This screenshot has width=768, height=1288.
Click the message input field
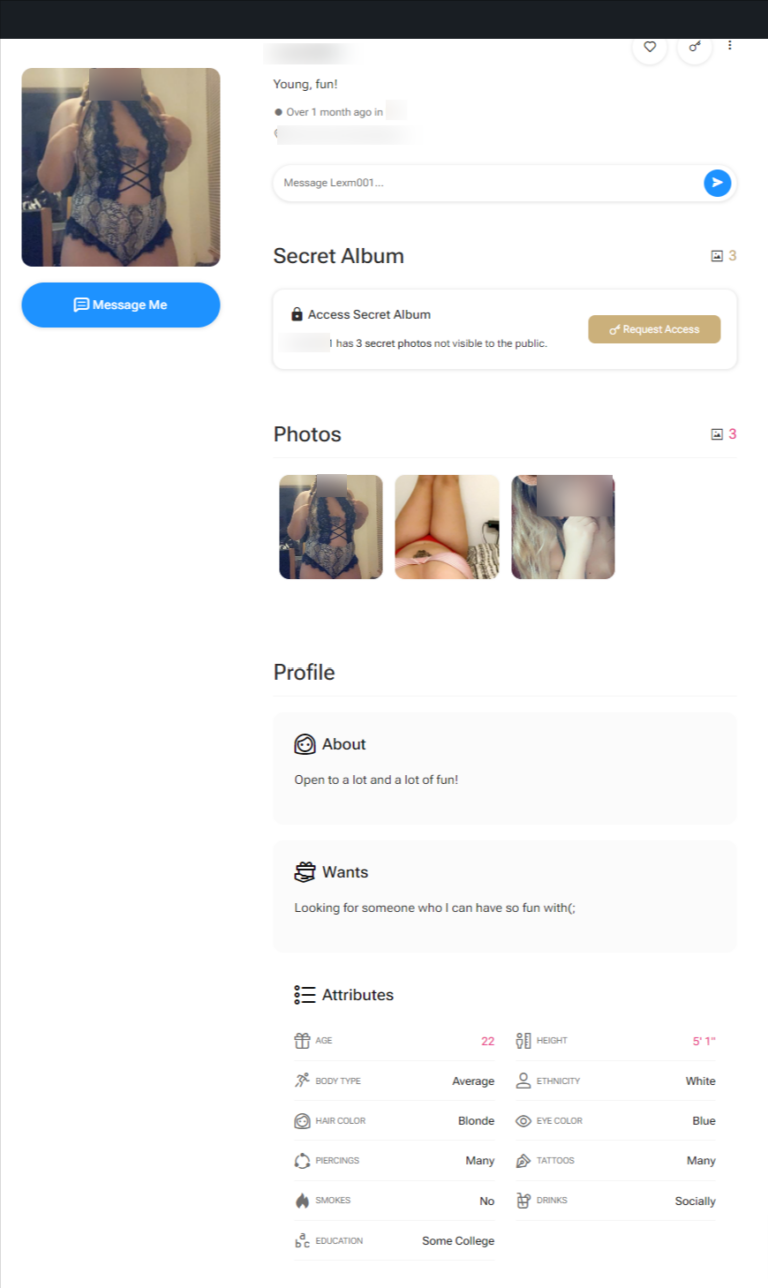488,183
